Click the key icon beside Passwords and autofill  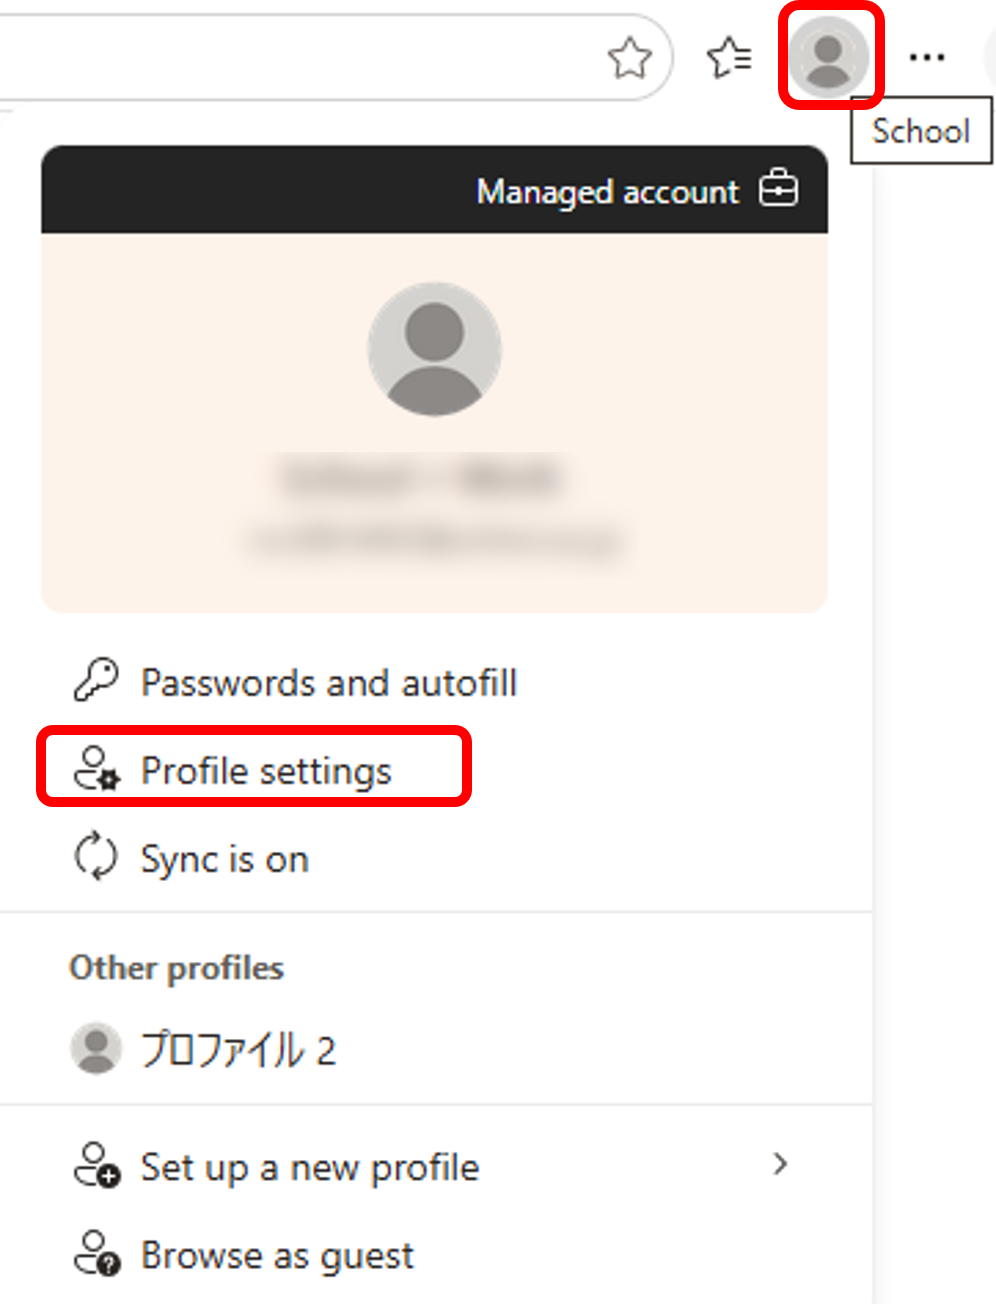point(96,681)
